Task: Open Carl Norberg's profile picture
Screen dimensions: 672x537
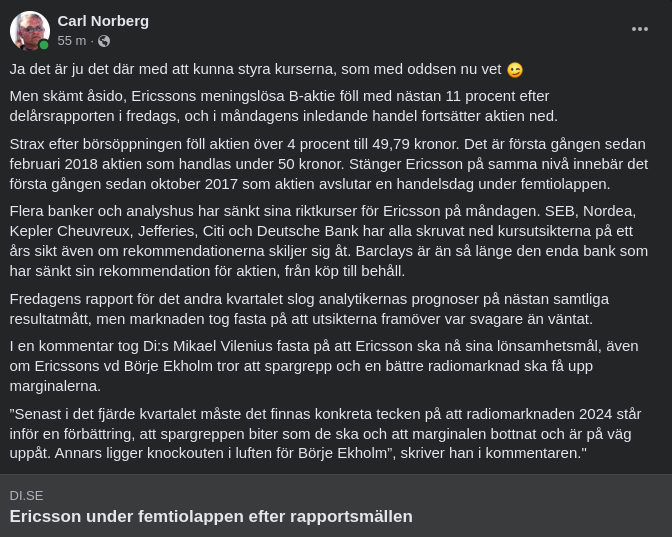Action: tap(30, 31)
